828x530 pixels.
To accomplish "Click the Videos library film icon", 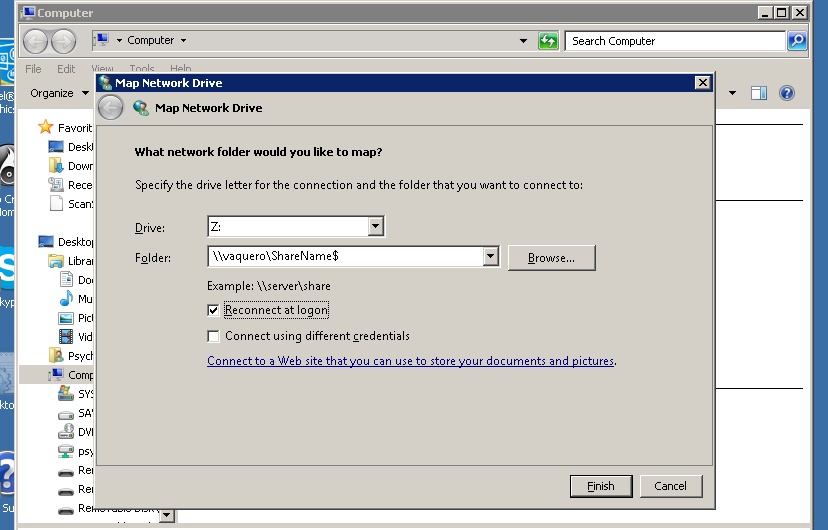I will coord(66,336).
